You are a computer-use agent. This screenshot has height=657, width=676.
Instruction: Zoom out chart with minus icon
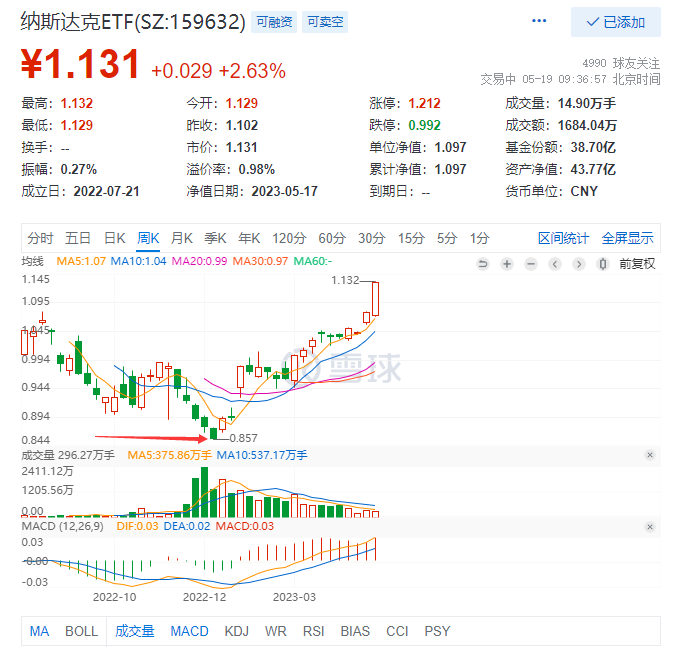click(531, 263)
